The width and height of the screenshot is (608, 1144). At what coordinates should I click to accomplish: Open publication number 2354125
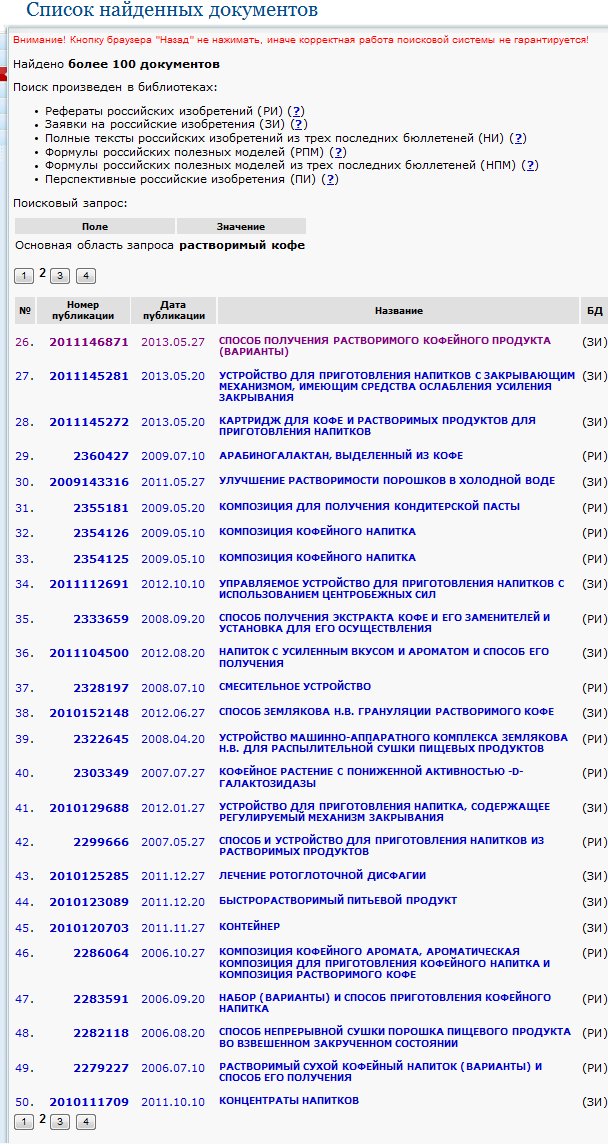pyautogui.click(x=101, y=558)
